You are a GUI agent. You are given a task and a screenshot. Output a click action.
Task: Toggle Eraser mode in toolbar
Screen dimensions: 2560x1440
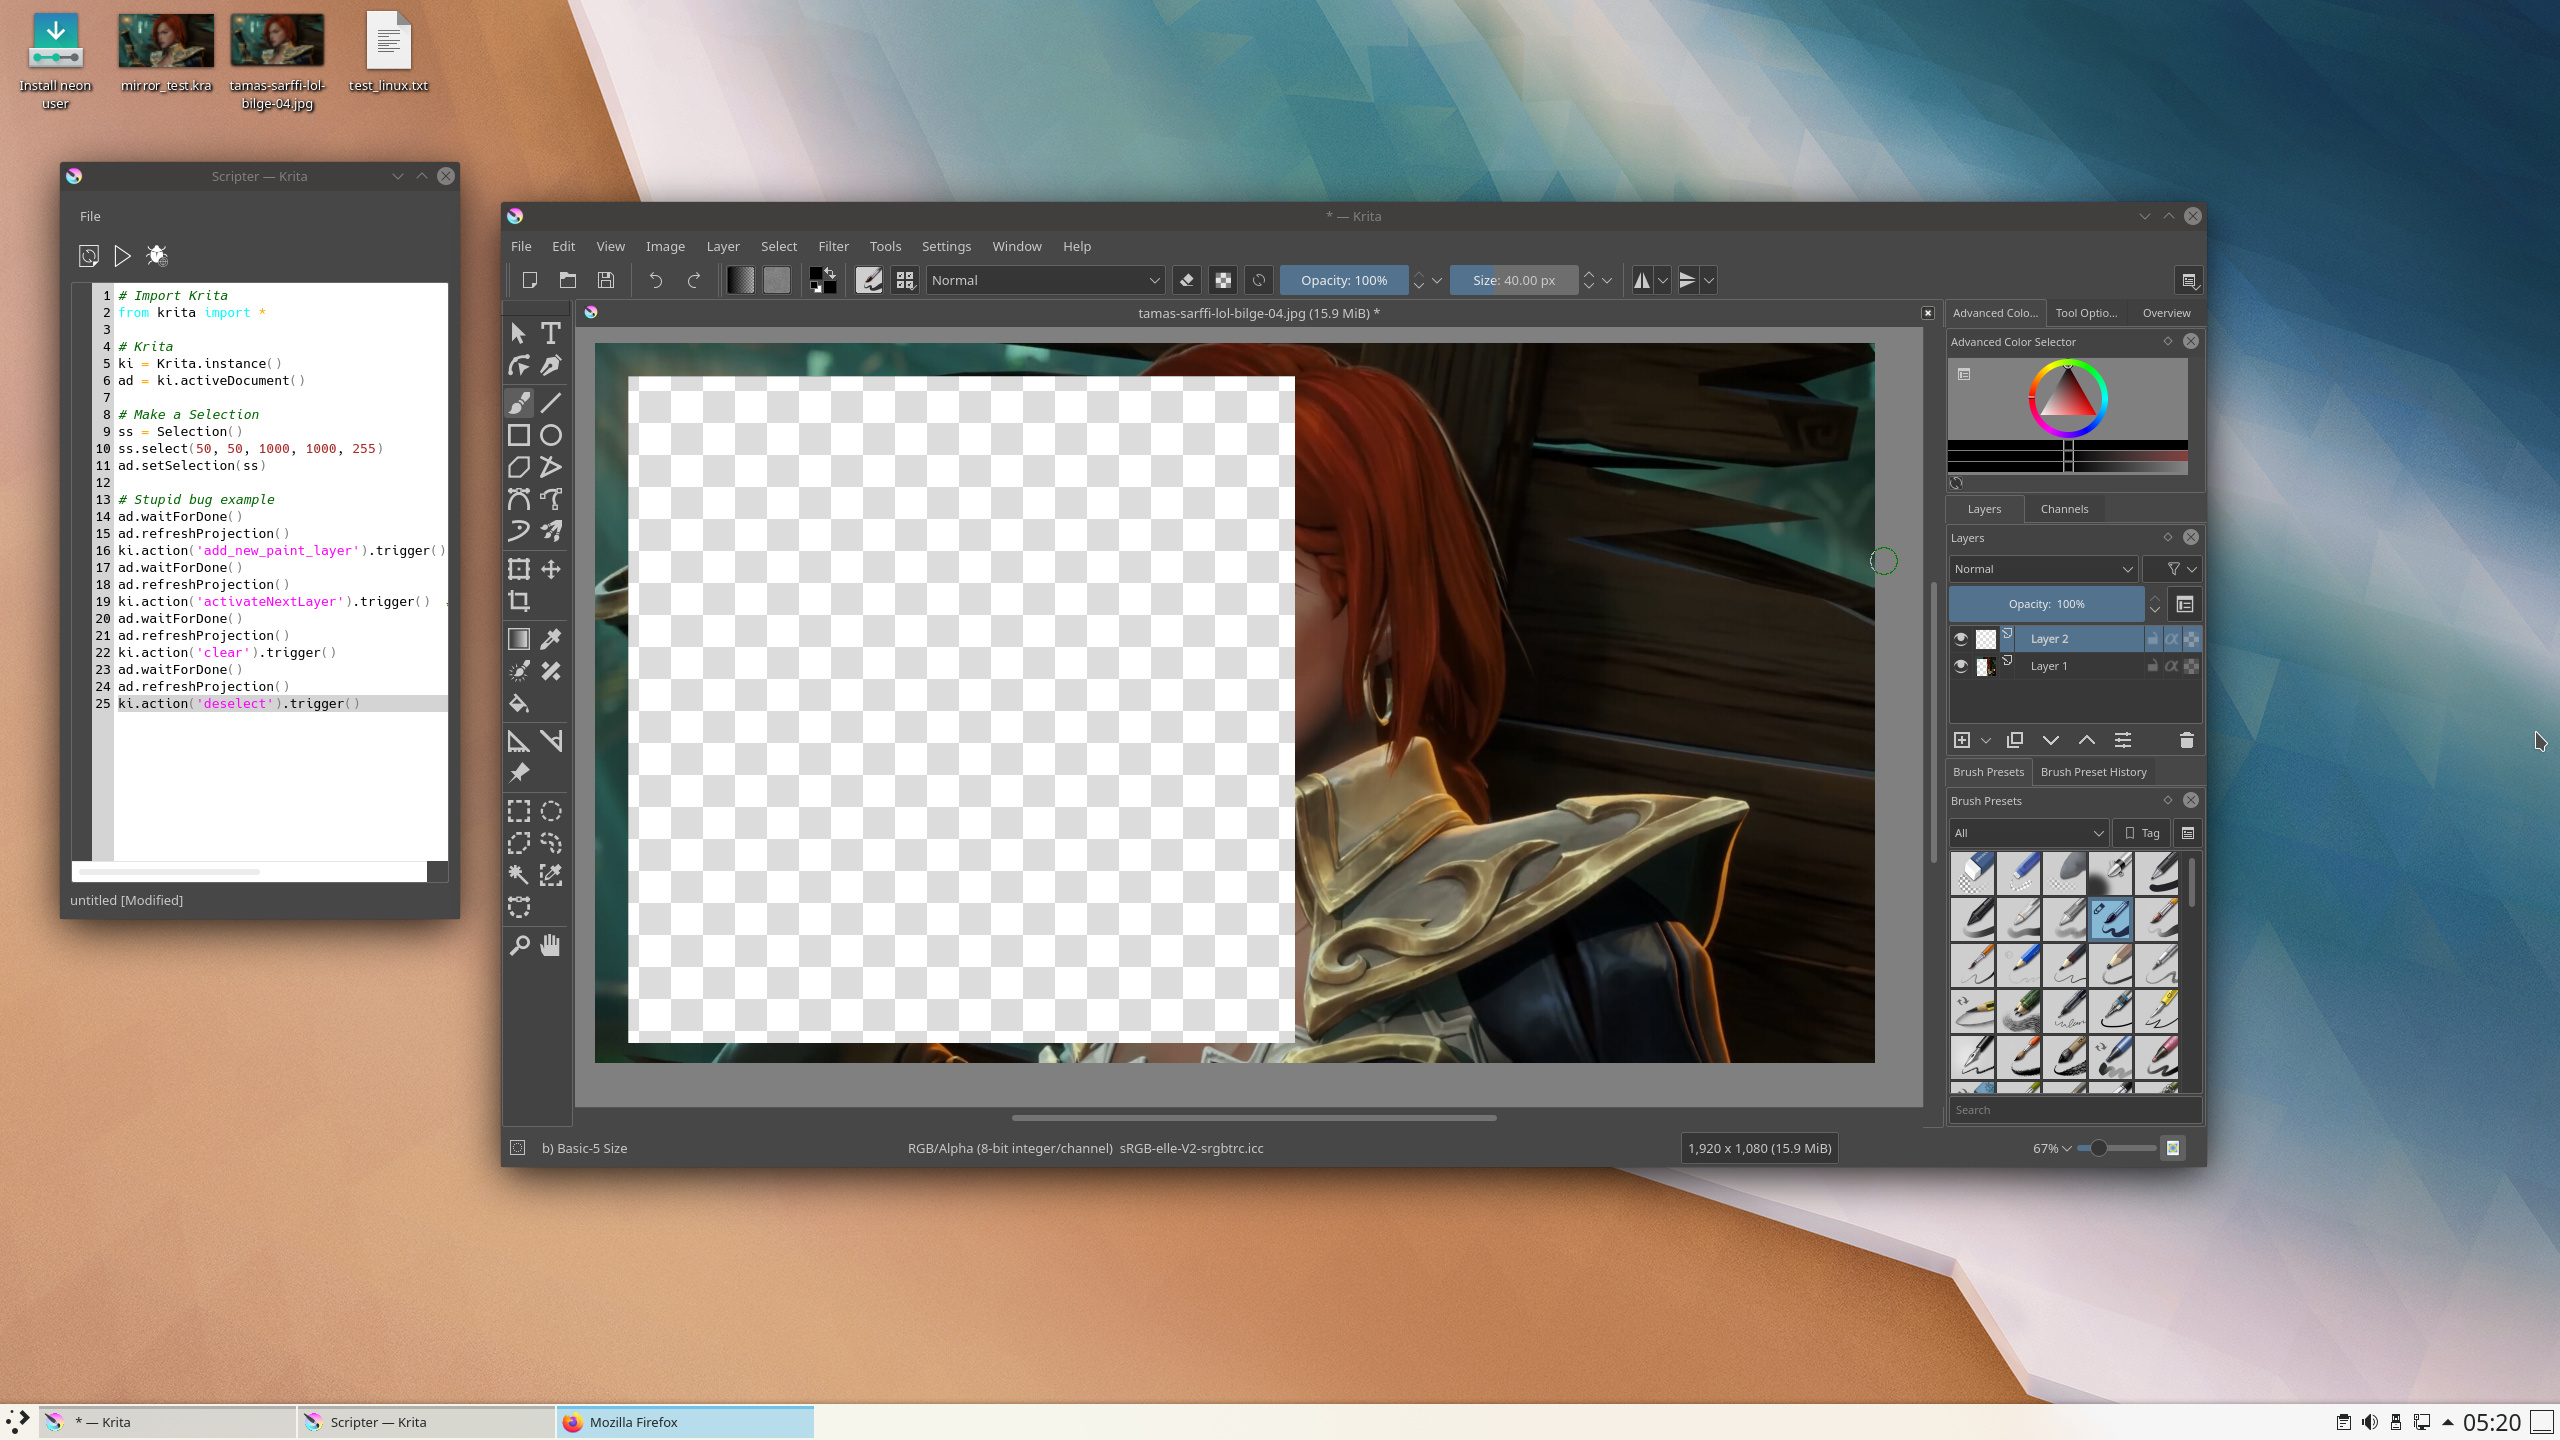(x=1187, y=281)
